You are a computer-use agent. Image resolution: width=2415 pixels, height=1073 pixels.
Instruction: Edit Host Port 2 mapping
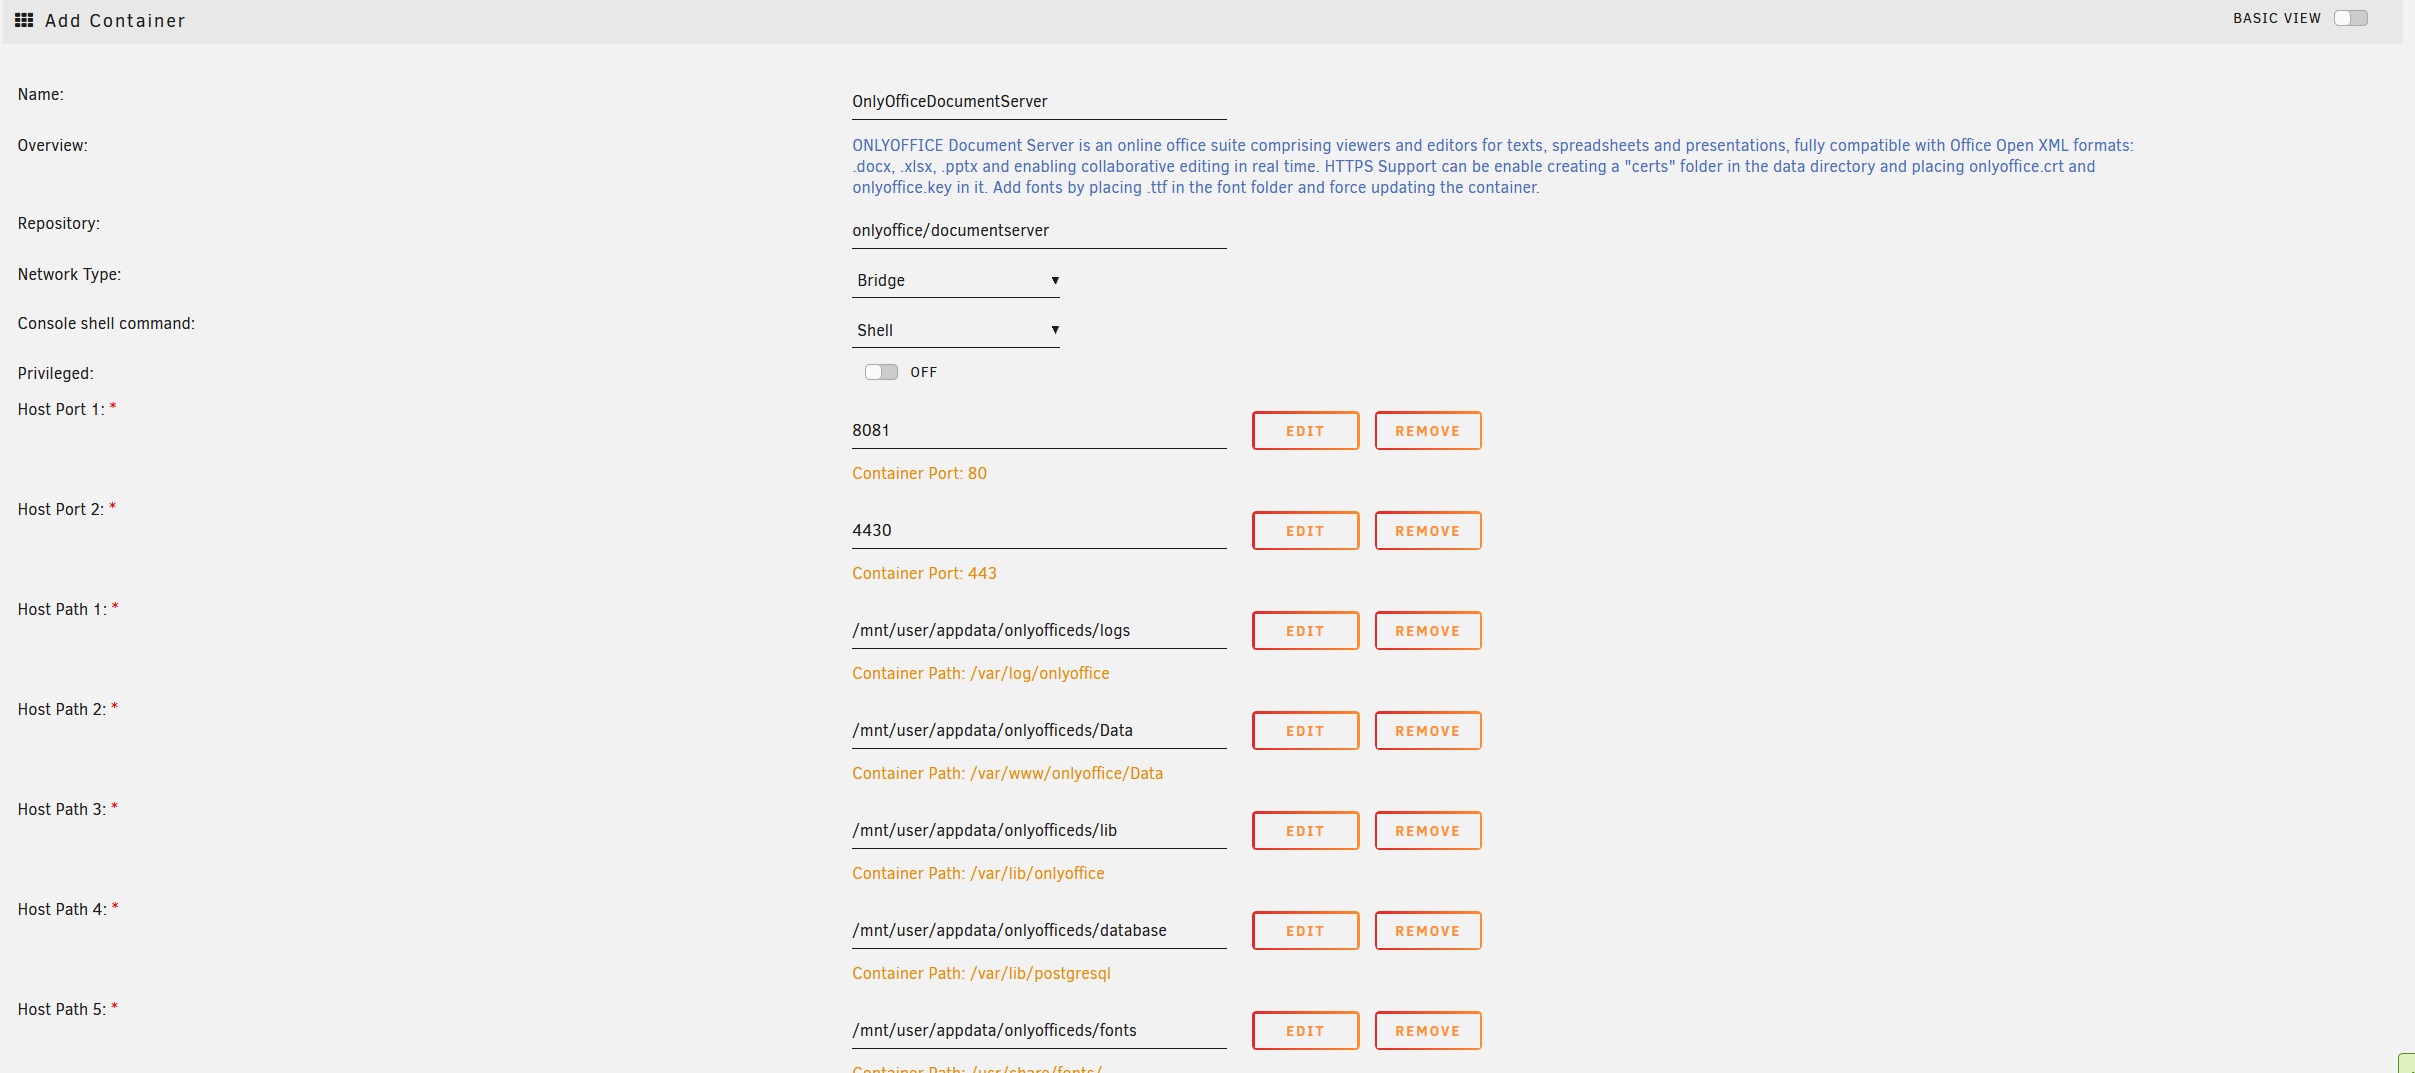coord(1305,531)
